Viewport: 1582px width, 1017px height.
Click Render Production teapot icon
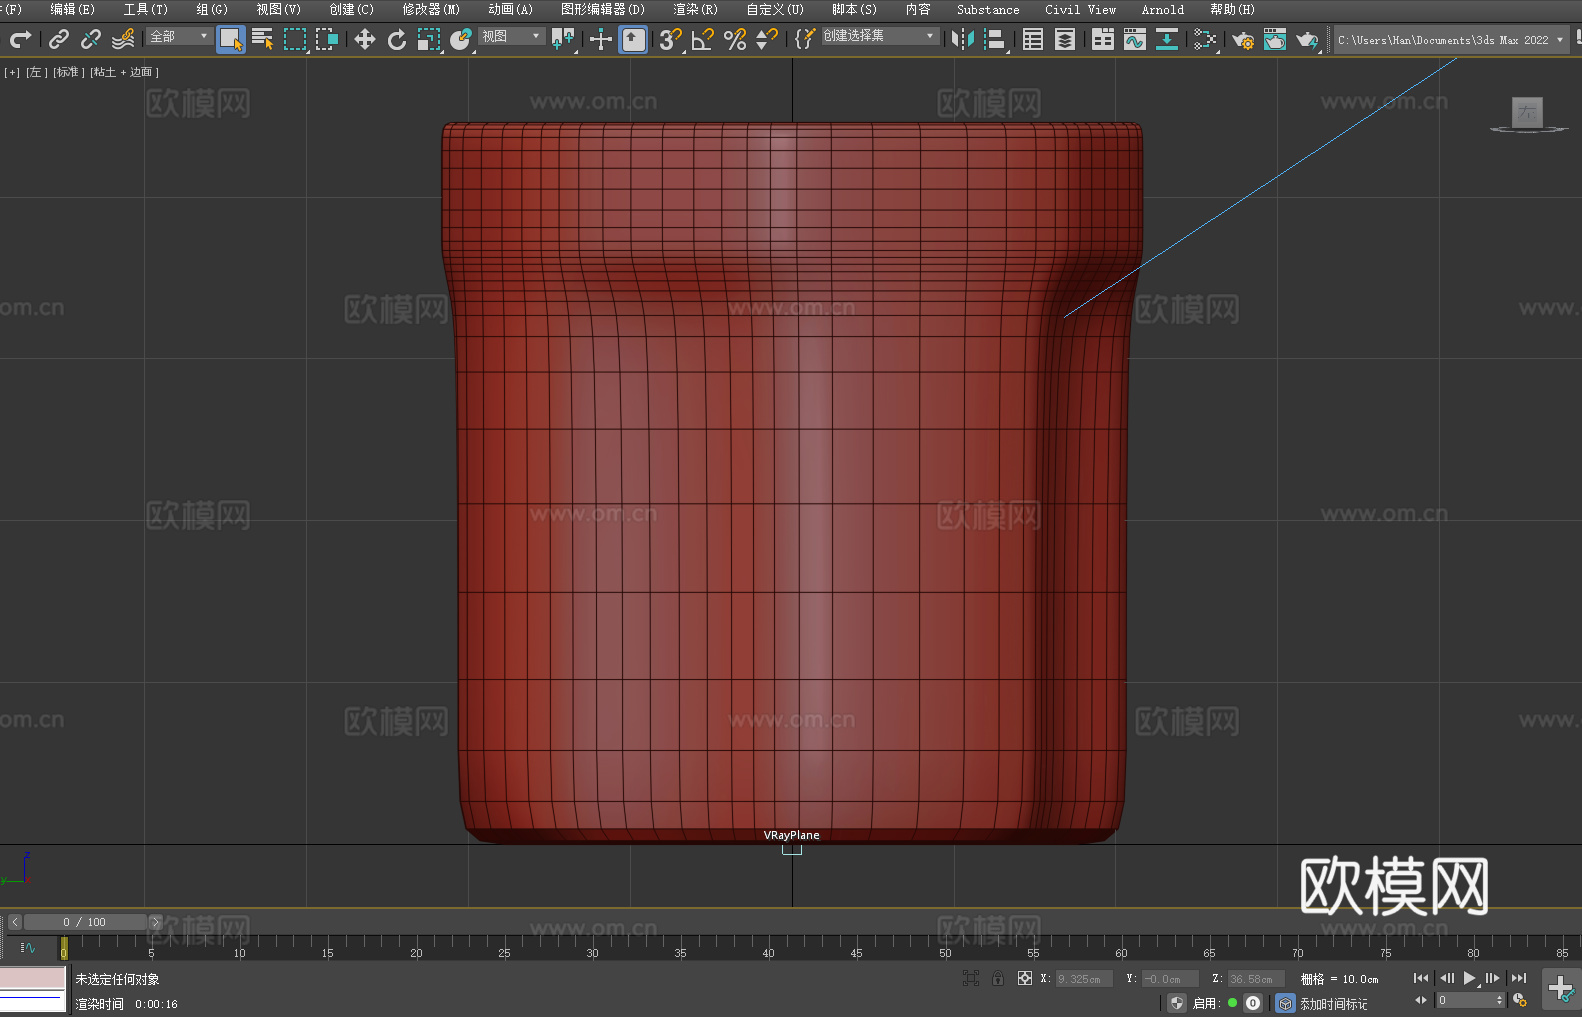(1307, 39)
